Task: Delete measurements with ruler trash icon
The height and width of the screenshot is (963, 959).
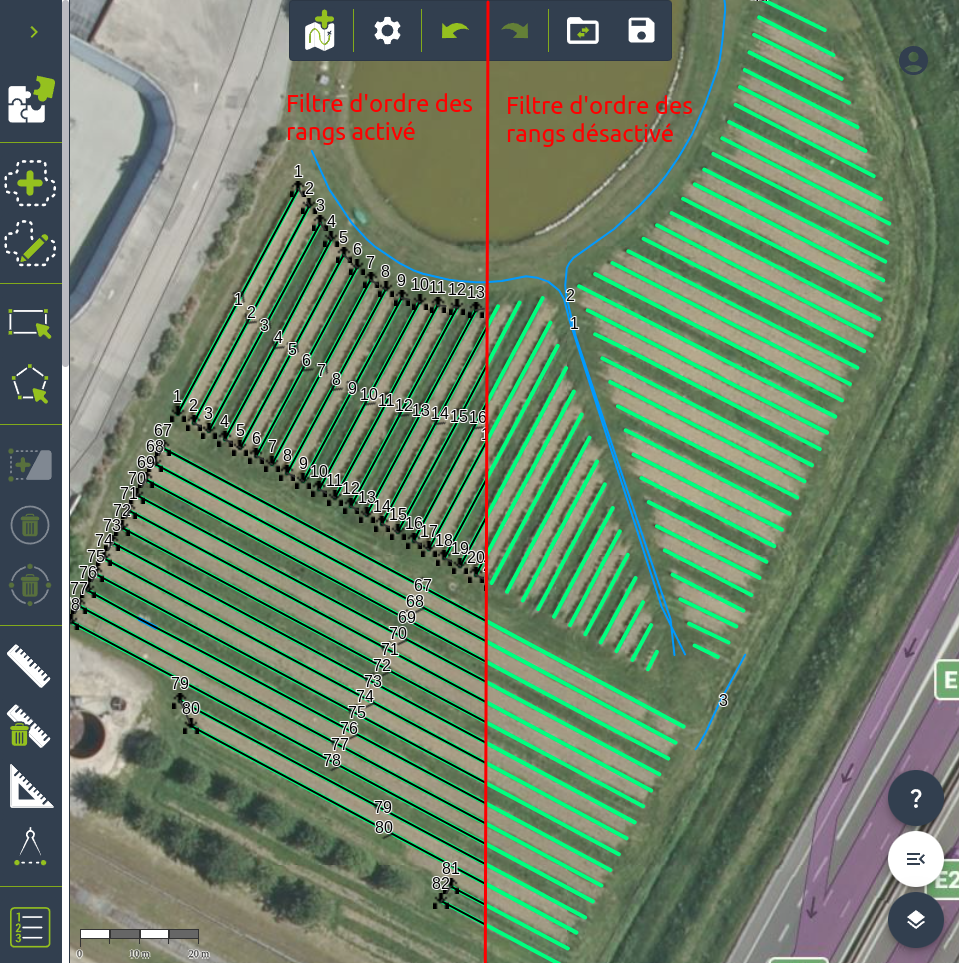Action: 30,727
